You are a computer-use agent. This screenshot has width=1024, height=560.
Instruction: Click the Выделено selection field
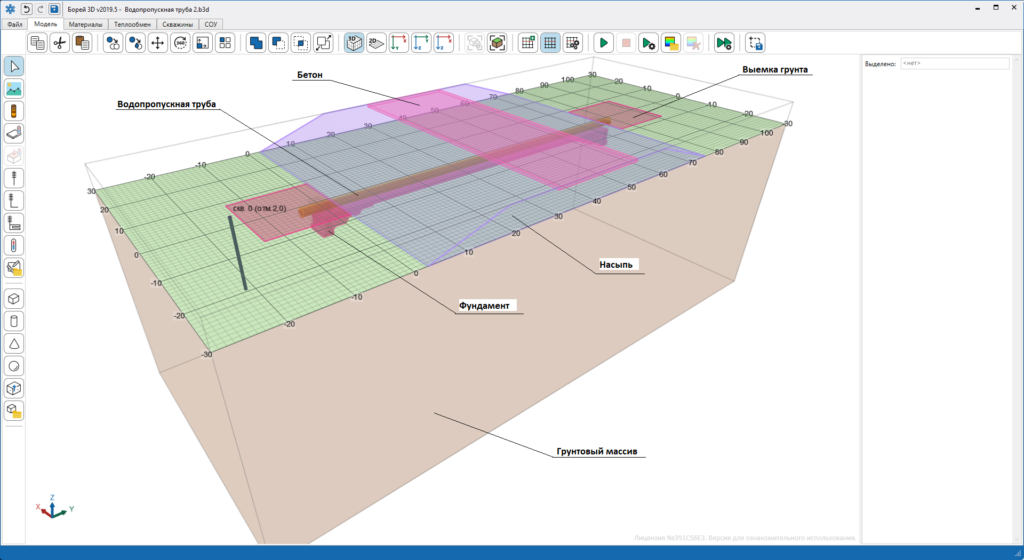(x=955, y=63)
